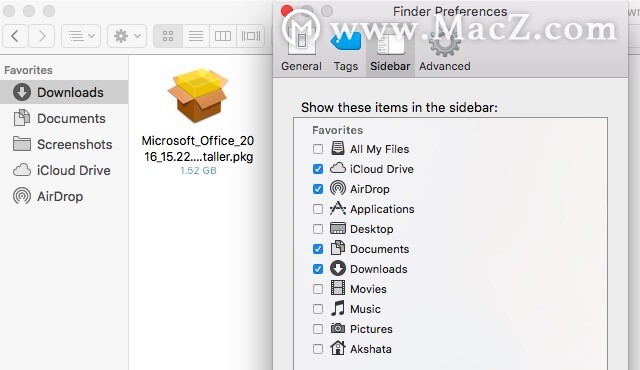
Task: Click the Movies label in preferences
Action: coord(368,289)
